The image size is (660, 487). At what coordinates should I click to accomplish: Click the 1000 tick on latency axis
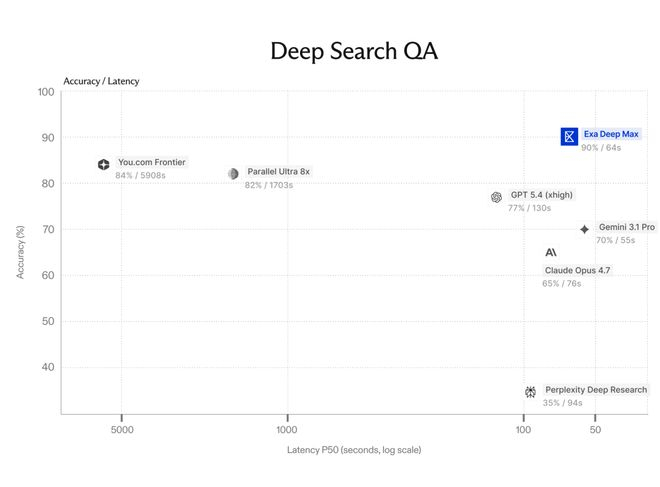pos(287,430)
